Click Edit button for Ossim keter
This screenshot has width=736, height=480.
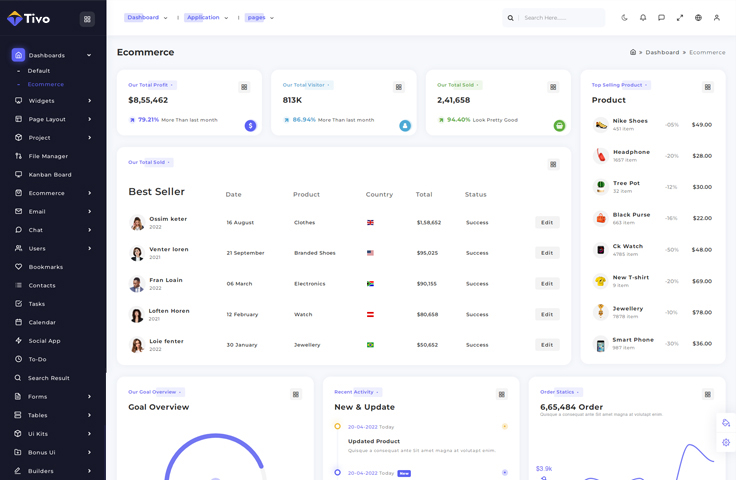547,223
